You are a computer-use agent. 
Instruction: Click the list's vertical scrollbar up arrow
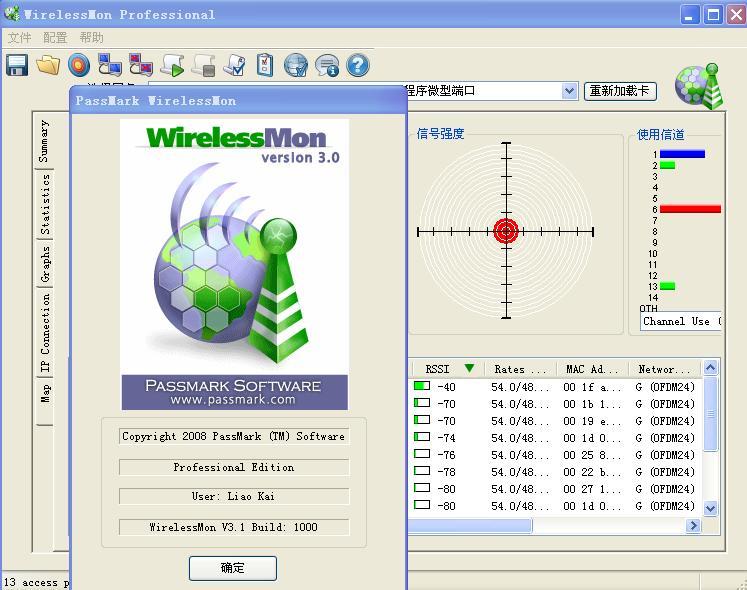pyautogui.click(x=710, y=367)
